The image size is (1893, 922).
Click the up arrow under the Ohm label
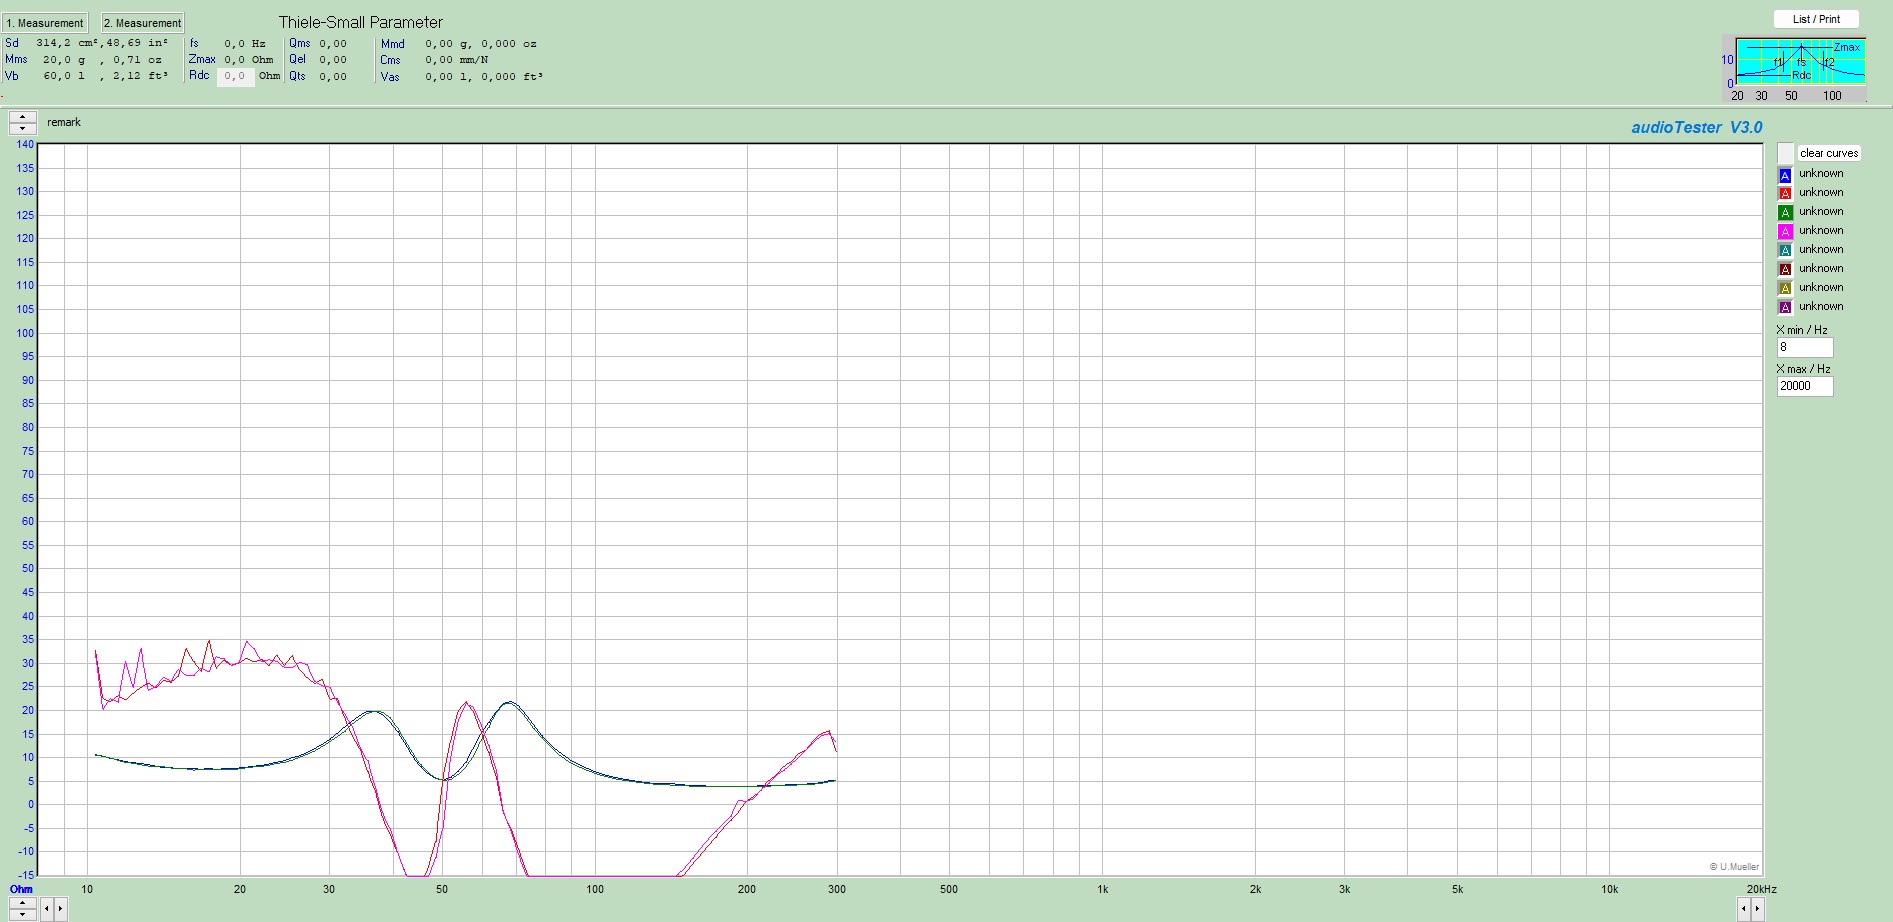[x=21, y=903]
